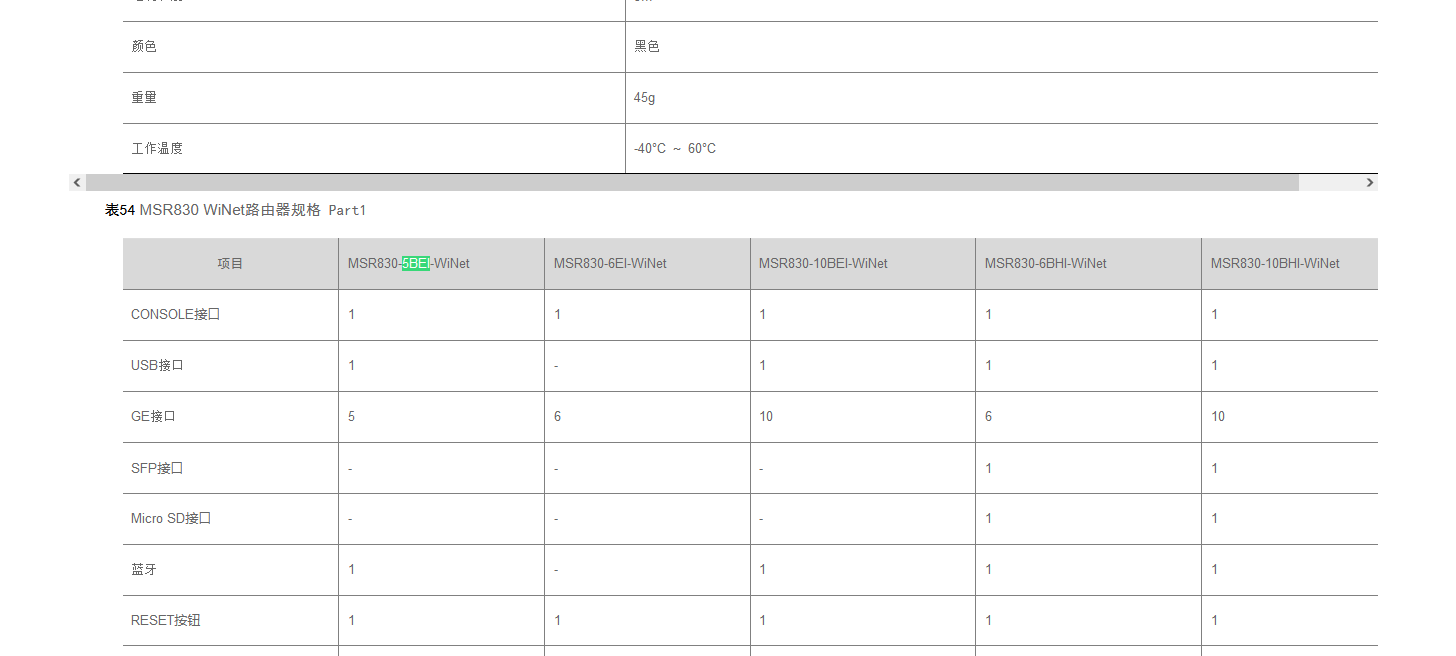This screenshot has width=1456, height=656.
Task: Click the horizontal scrollbar left arrow
Action: 77,183
